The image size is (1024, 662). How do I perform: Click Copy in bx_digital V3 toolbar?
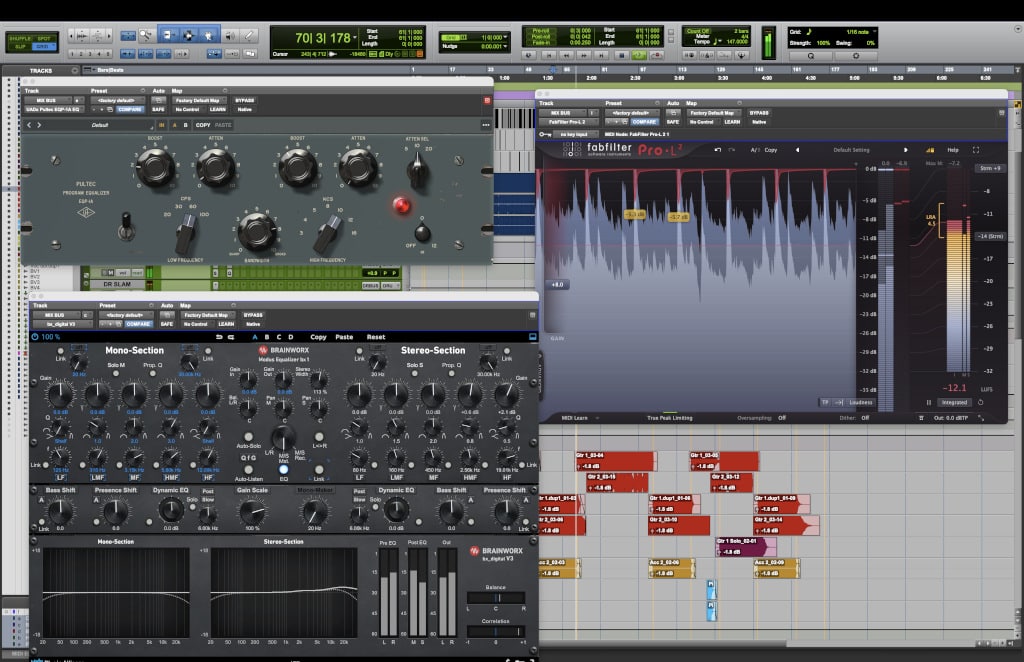pos(318,337)
